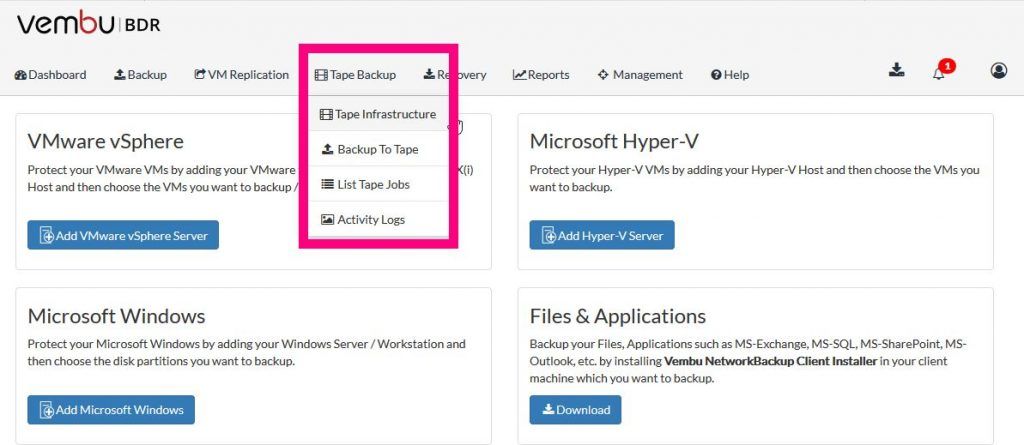
Task: Open the Dashboard menu item
Action: click(50, 74)
